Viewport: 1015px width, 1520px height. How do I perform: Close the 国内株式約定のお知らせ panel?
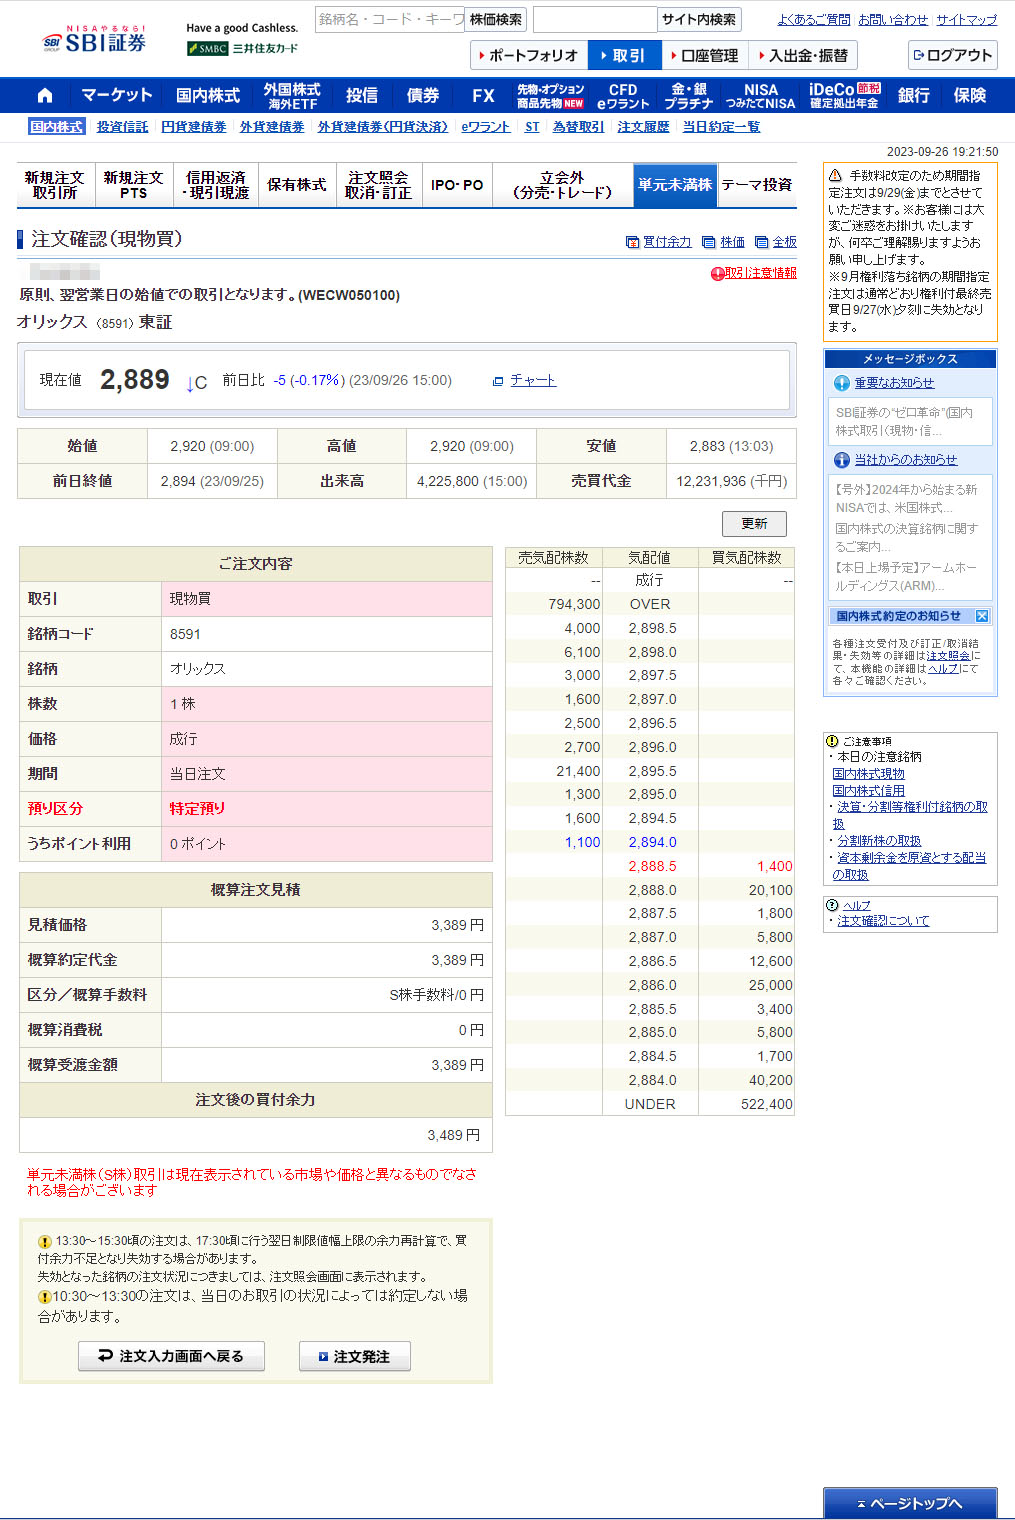981,617
